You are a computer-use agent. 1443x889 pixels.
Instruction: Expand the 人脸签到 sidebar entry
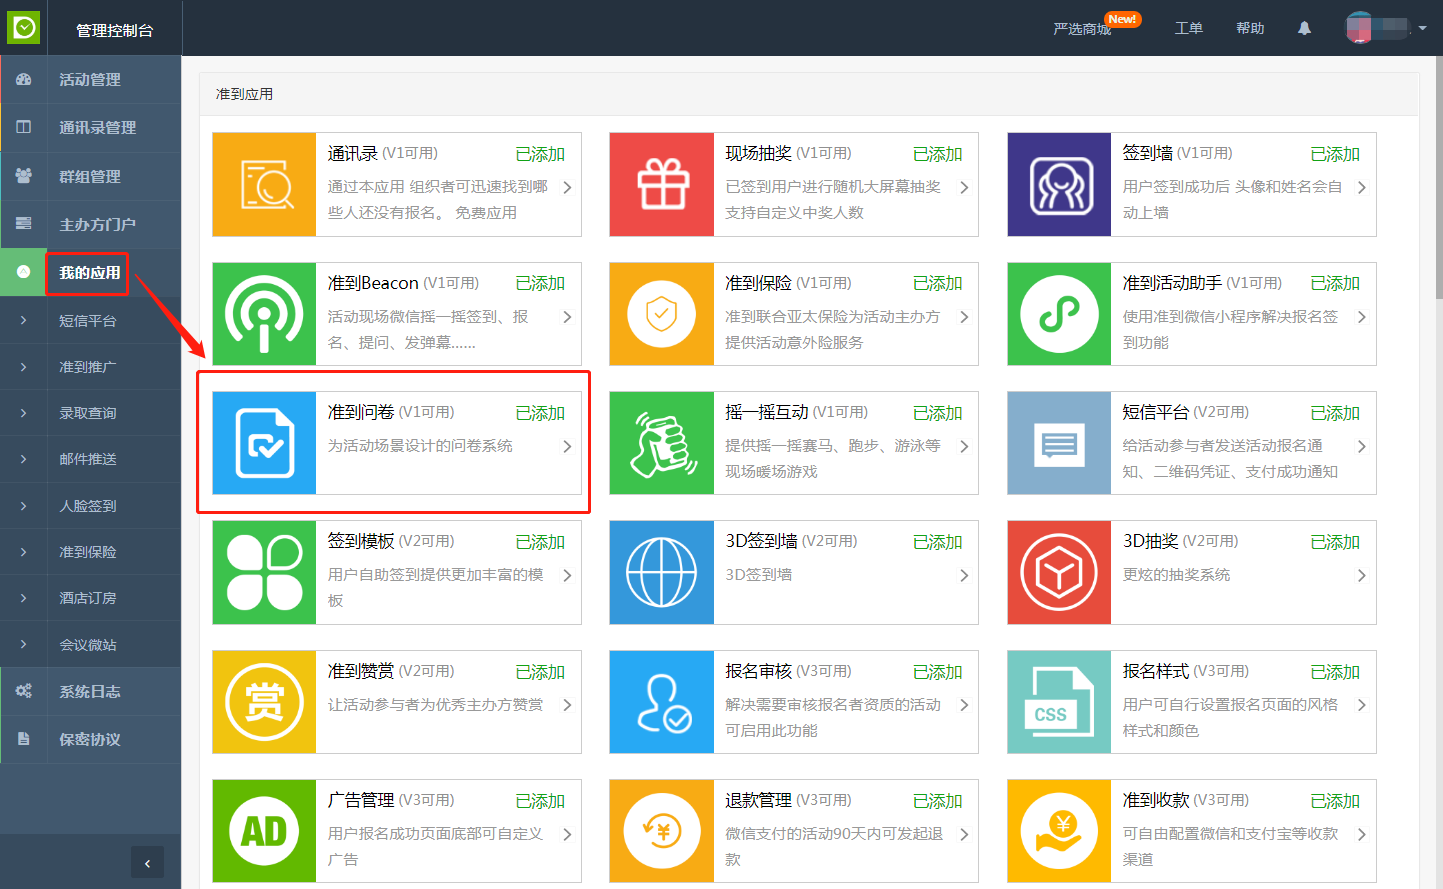(88, 506)
